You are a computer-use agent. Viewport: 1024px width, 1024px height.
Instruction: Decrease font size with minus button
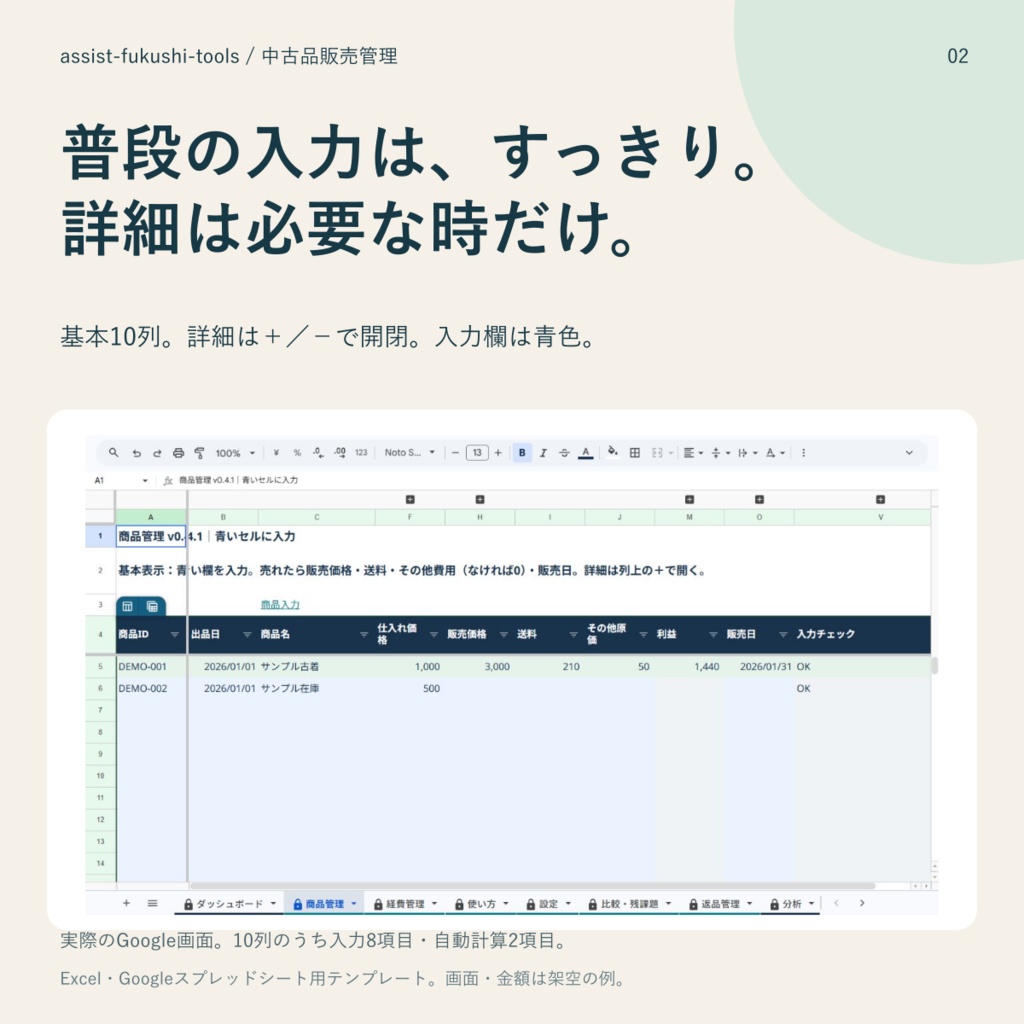455,453
